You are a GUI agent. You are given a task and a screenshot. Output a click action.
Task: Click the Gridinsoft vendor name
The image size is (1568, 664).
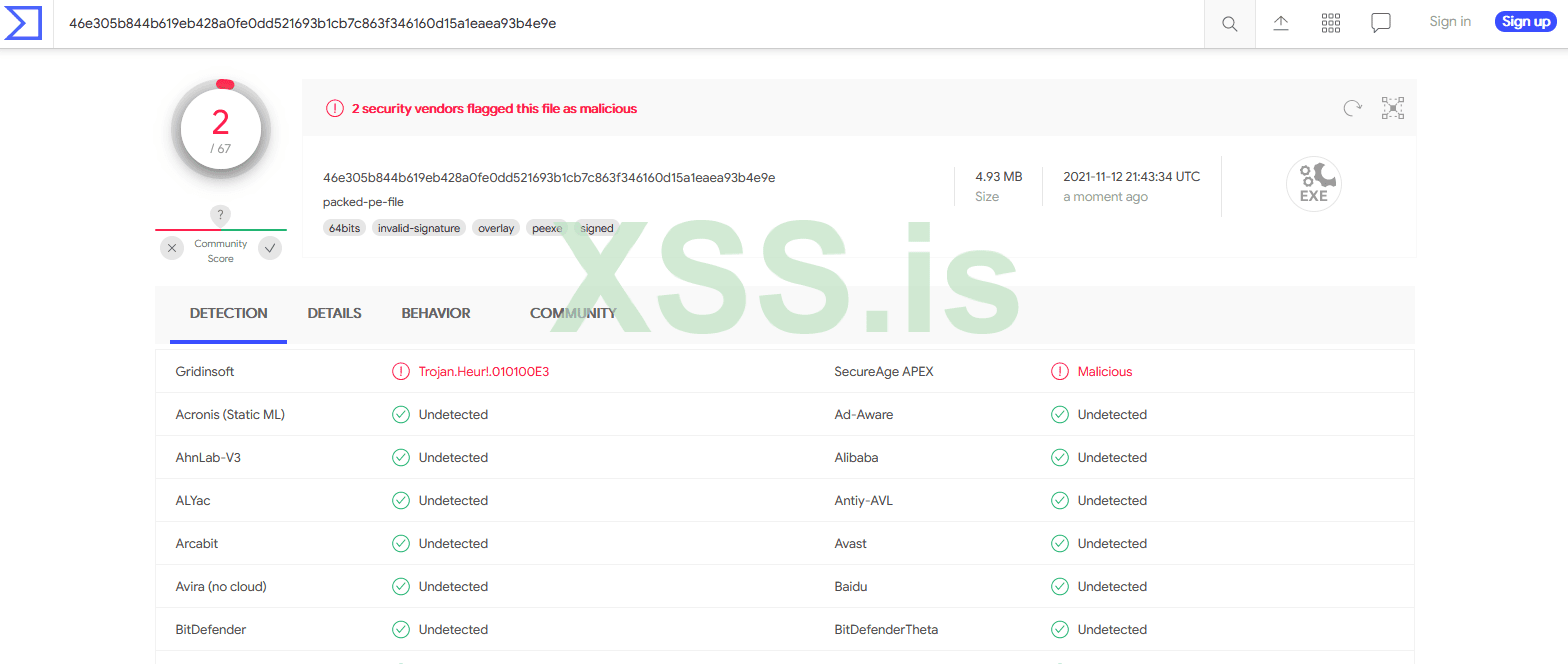tap(205, 371)
